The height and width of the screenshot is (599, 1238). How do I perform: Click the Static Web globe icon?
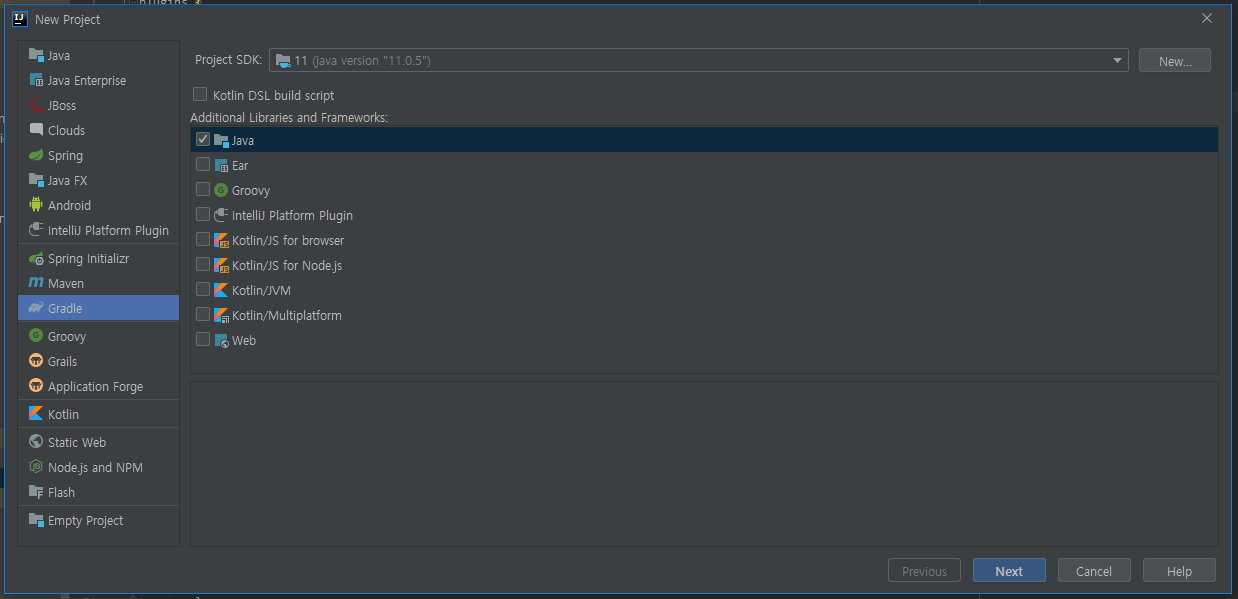(36, 442)
